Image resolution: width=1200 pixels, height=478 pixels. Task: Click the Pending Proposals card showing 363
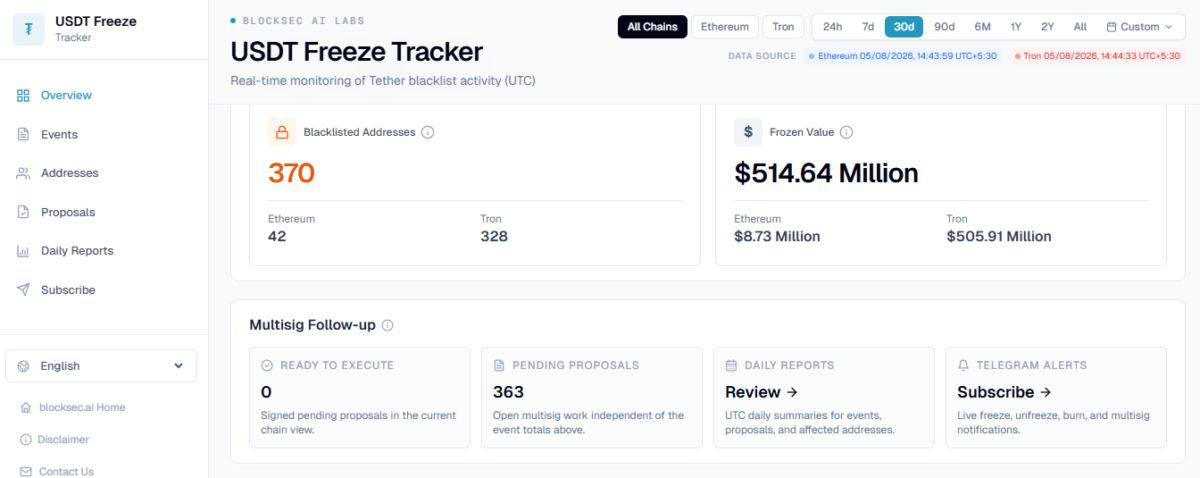tap(592, 398)
